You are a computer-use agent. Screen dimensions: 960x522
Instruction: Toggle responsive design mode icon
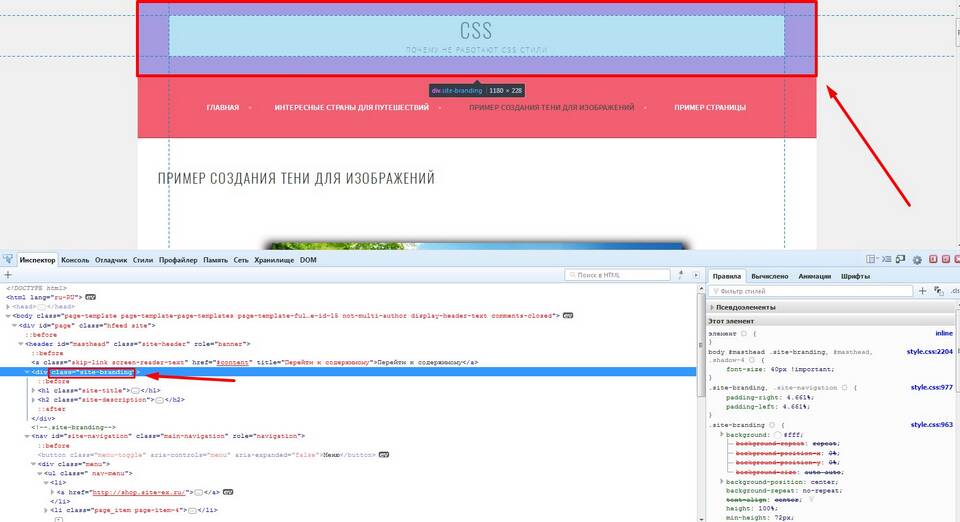pyautogui.click(x=901, y=259)
